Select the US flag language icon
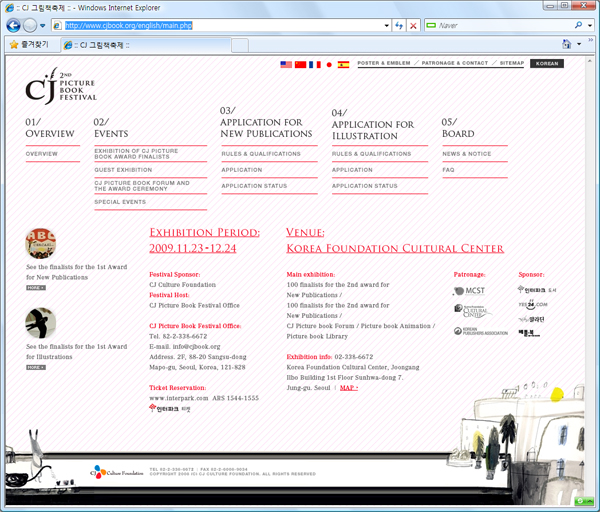The width and height of the screenshot is (600, 512). pyautogui.click(x=286, y=64)
